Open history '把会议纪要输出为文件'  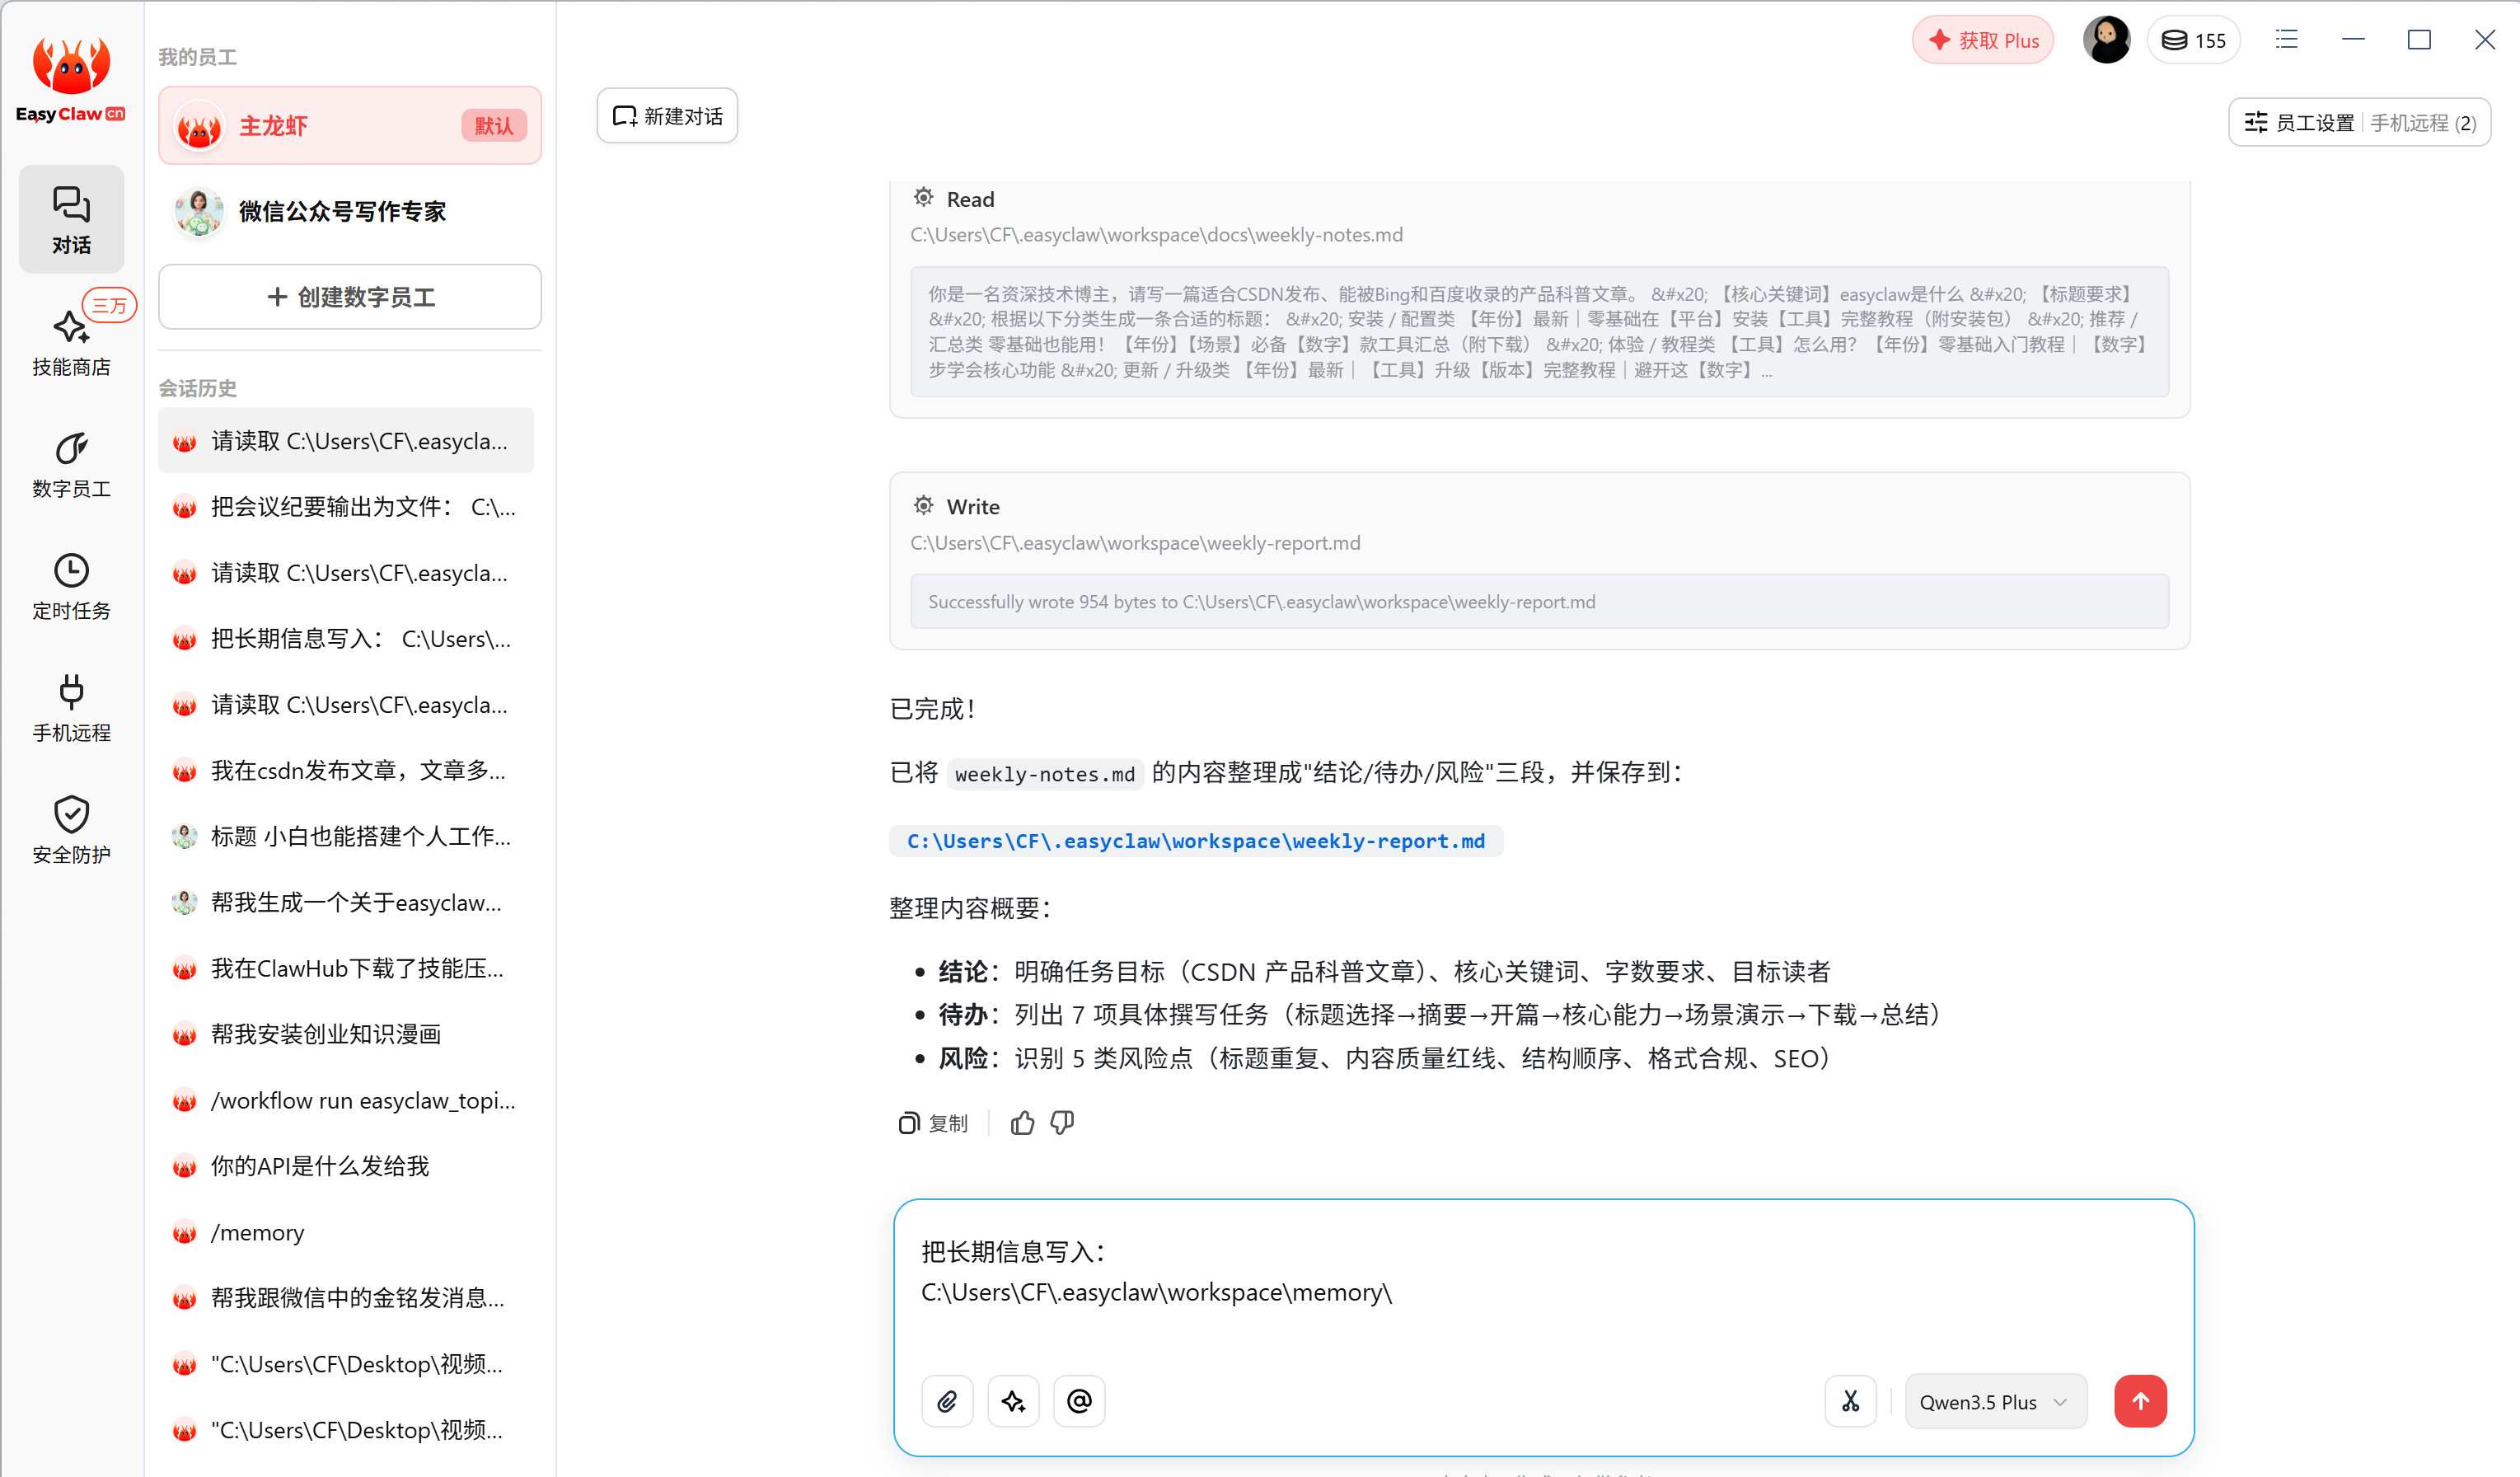(x=346, y=507)
